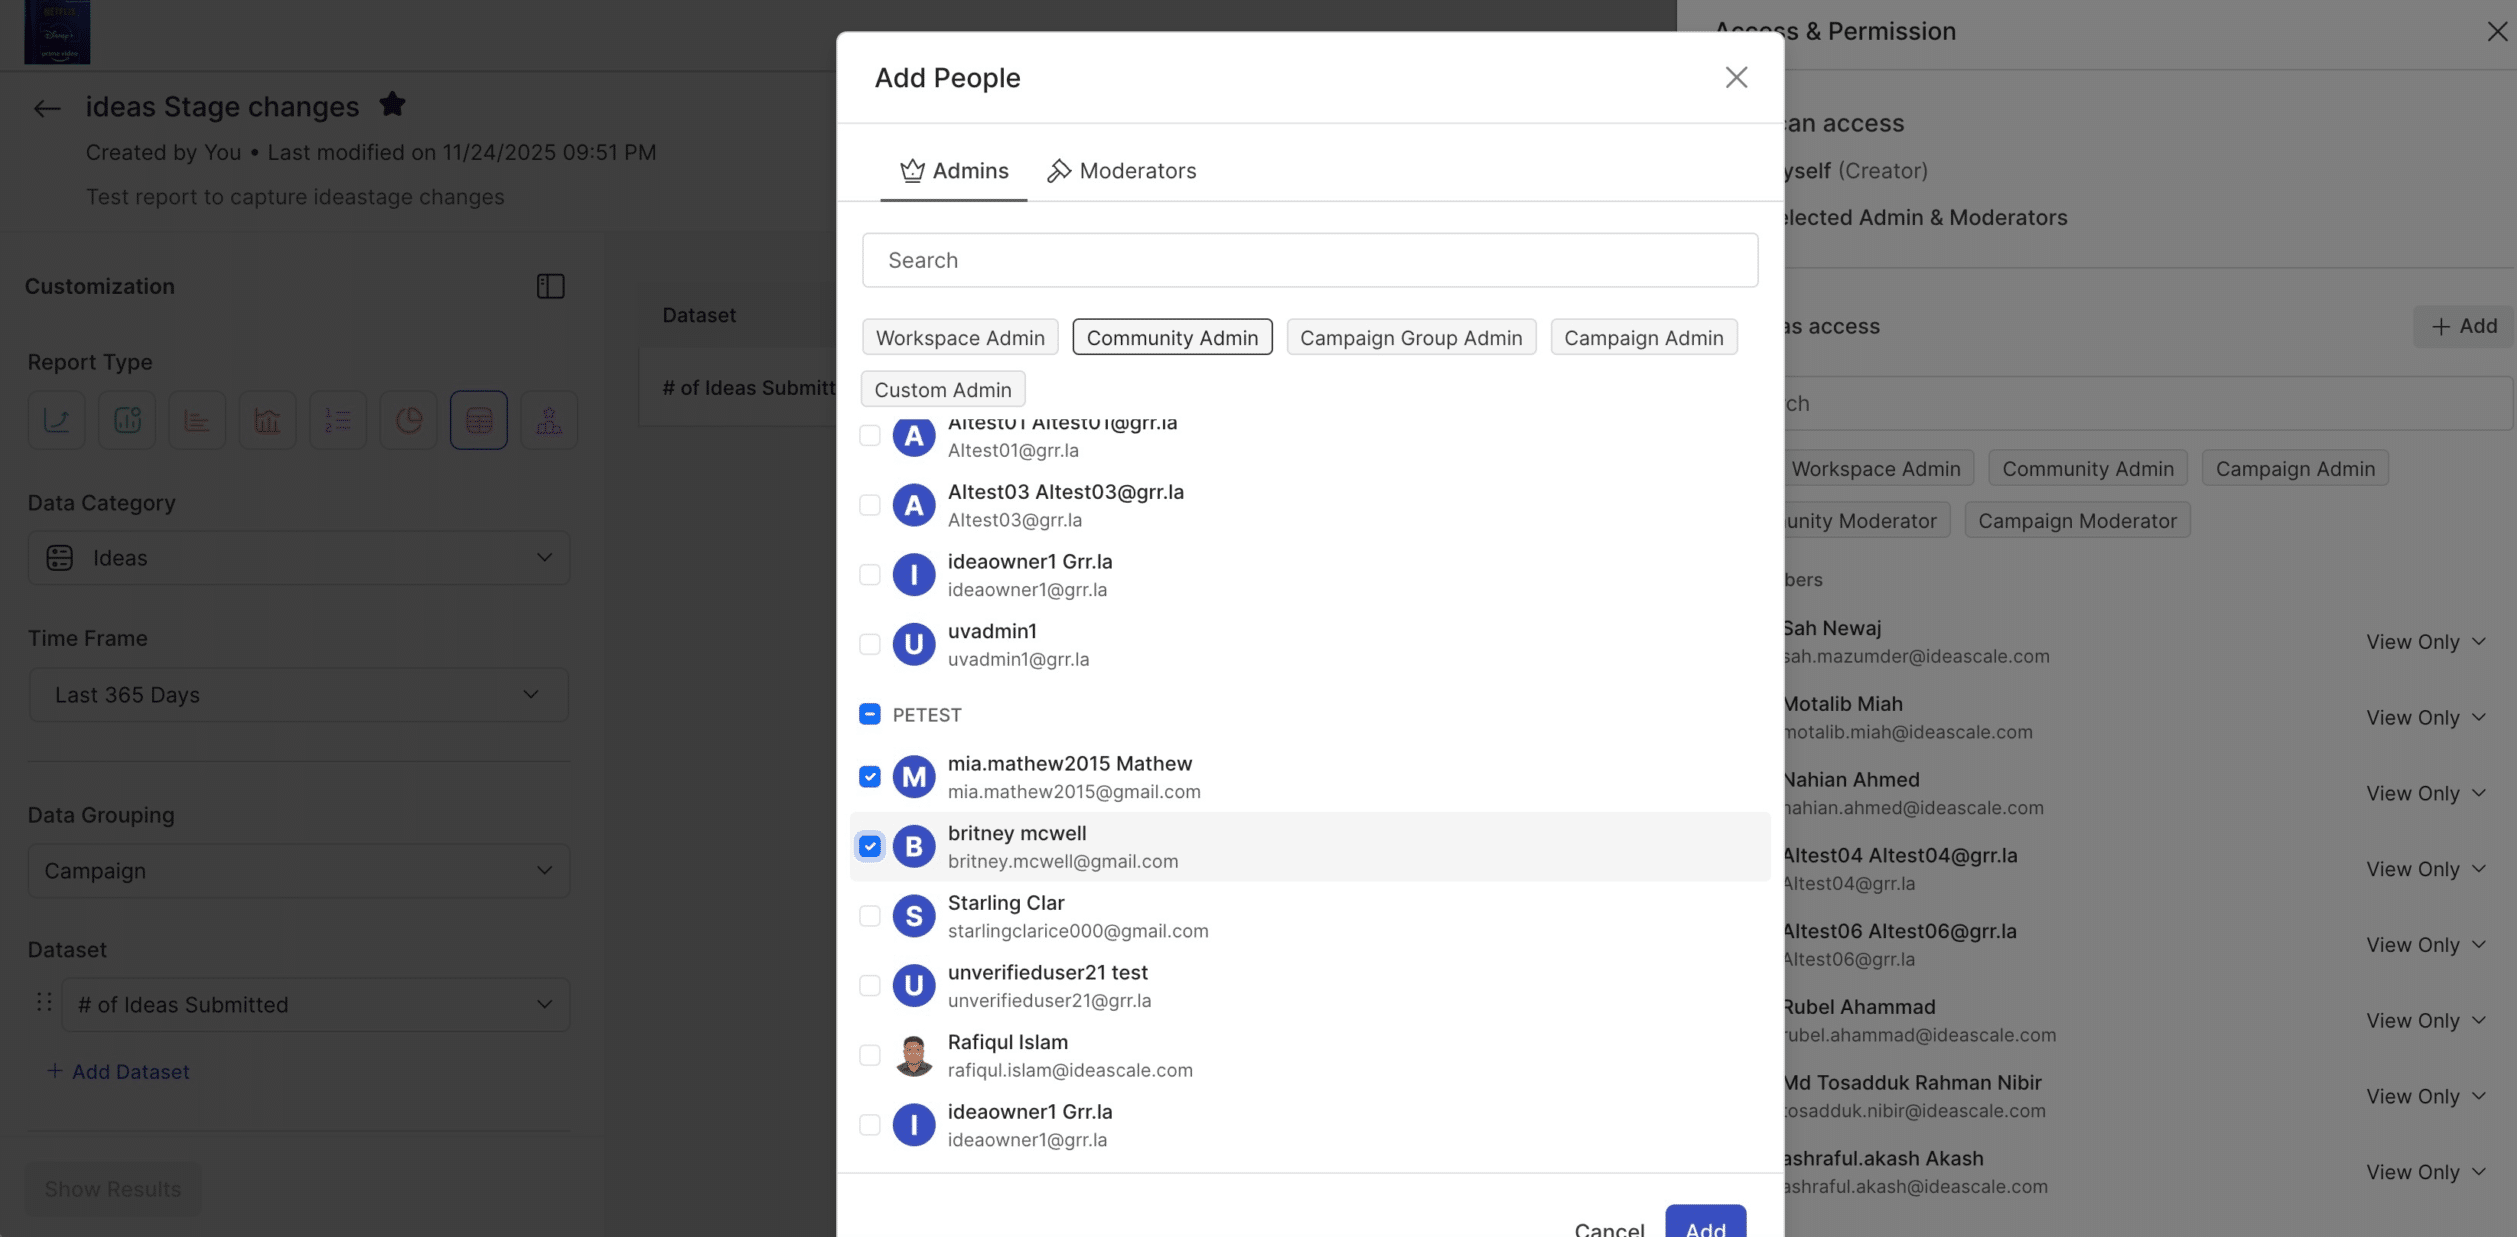Expand the Data Grouping Campaign dropdown

point(298,870)
